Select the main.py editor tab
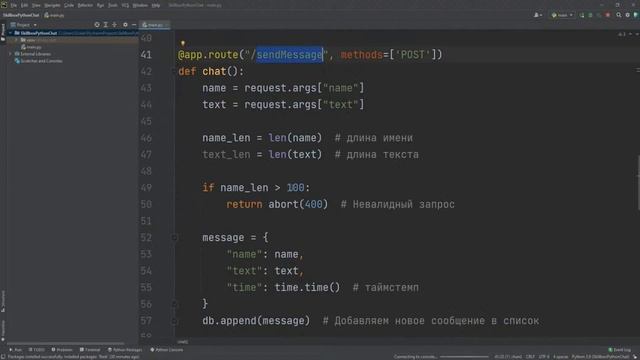This screenshot has width=640, height=360. click(x=154, y=25)
